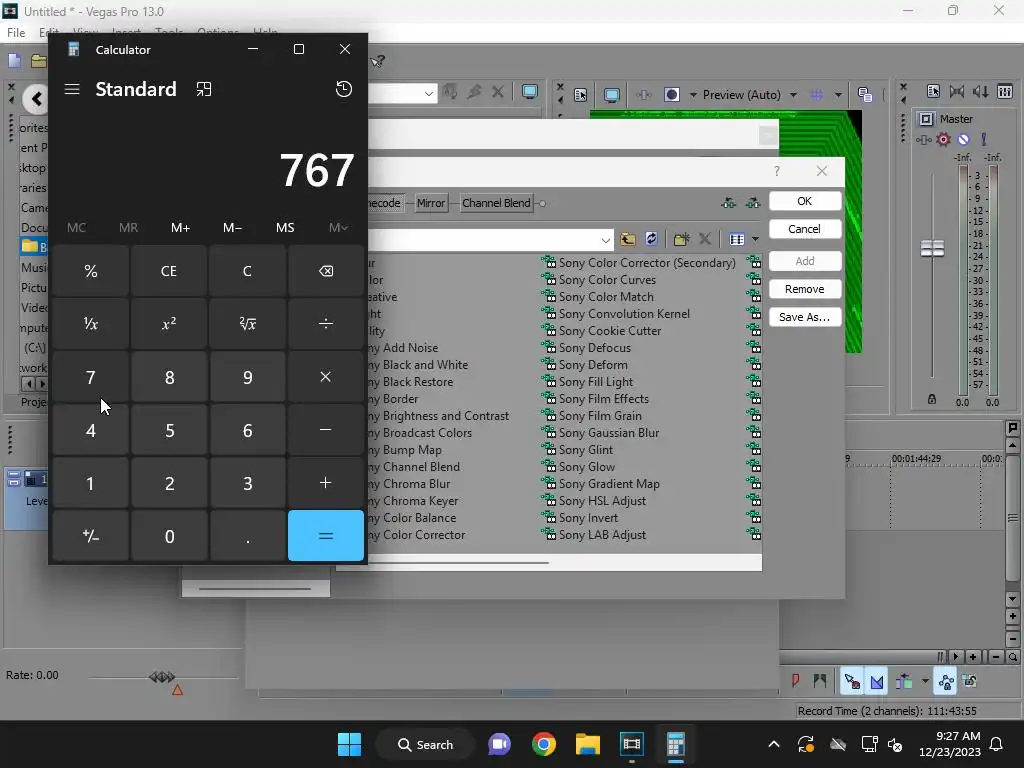Screen dimensions: 1024x768
Task: Click Cancel in the plug-in chooser dialog
Action: click(x=805, y=229)
